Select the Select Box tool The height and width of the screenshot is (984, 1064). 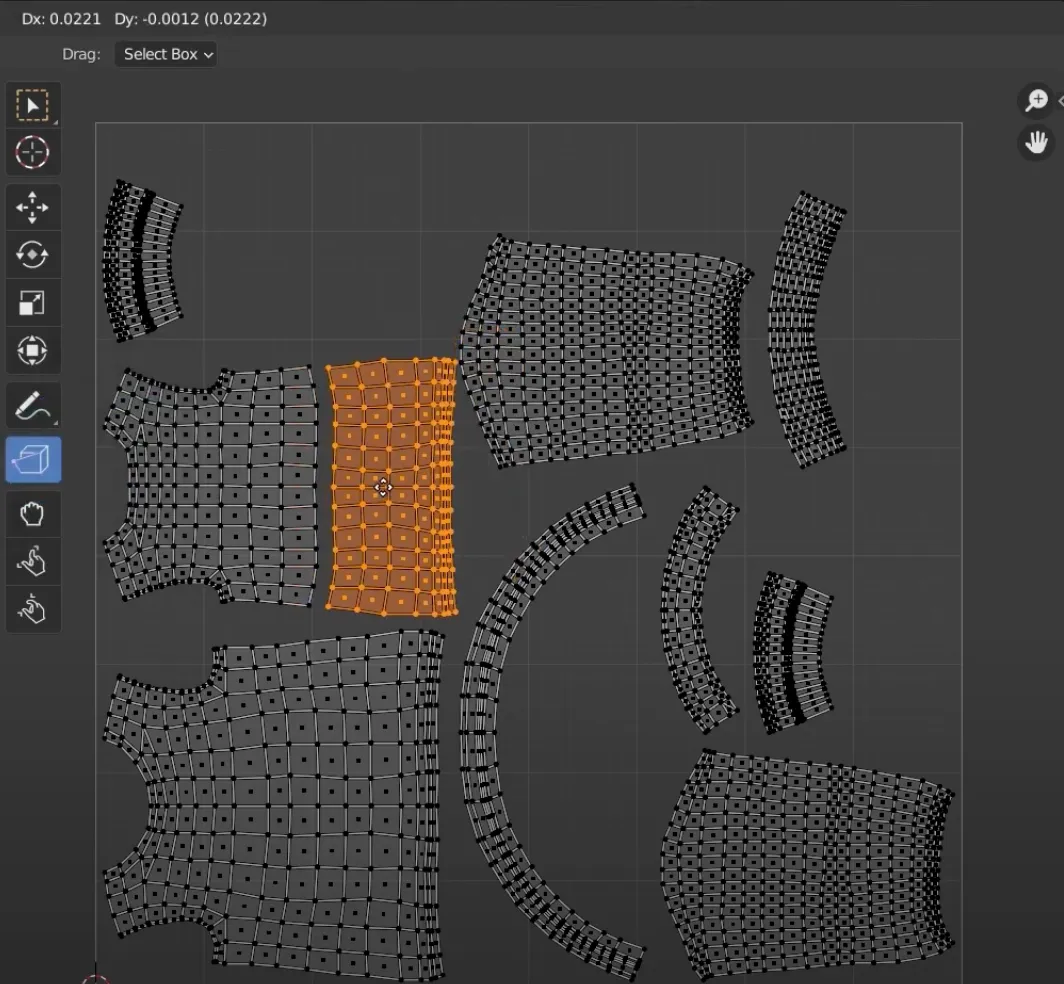pyautogui.click(x=33, y=105)
